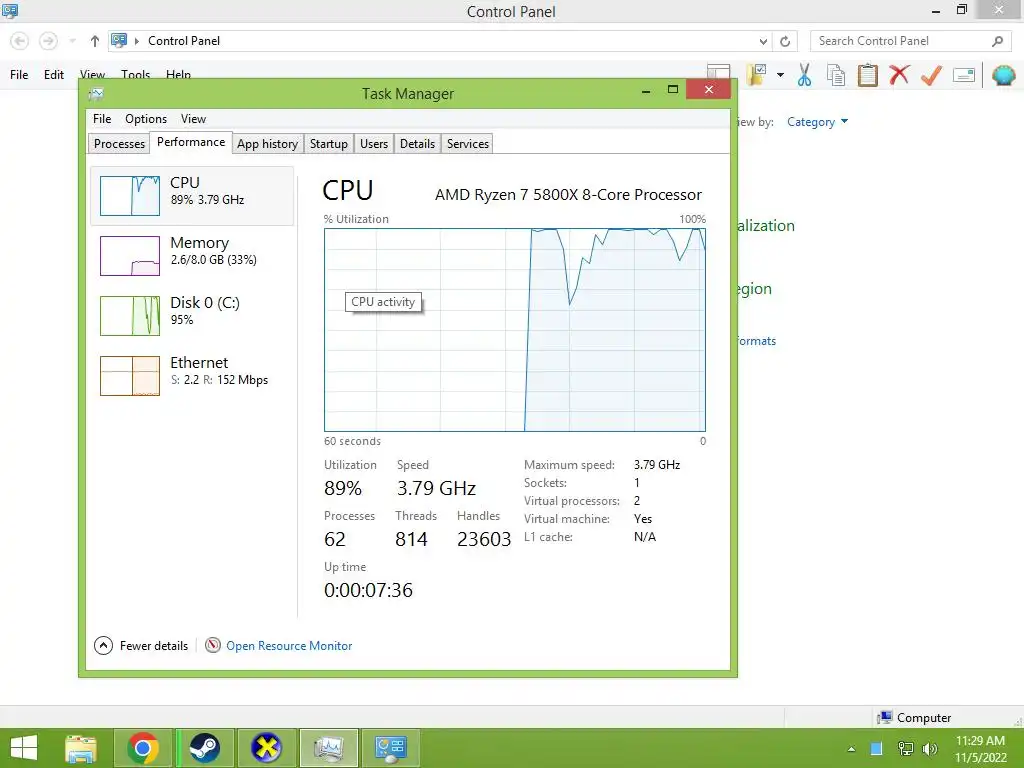Select the Ethernet performance item
The width and height of the screenshot is (1024, 768).
click(192, 376)
